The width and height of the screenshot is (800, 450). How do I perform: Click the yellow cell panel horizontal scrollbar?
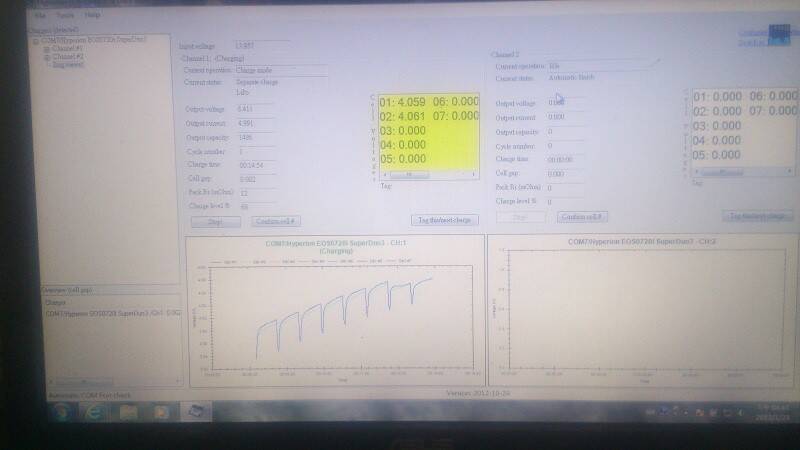429,174
